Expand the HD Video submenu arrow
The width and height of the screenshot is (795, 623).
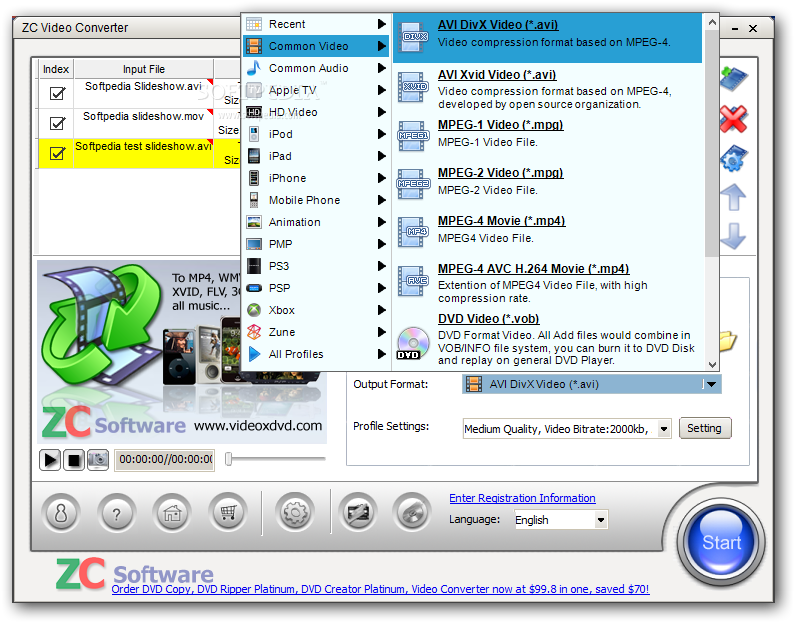point(382,112)
